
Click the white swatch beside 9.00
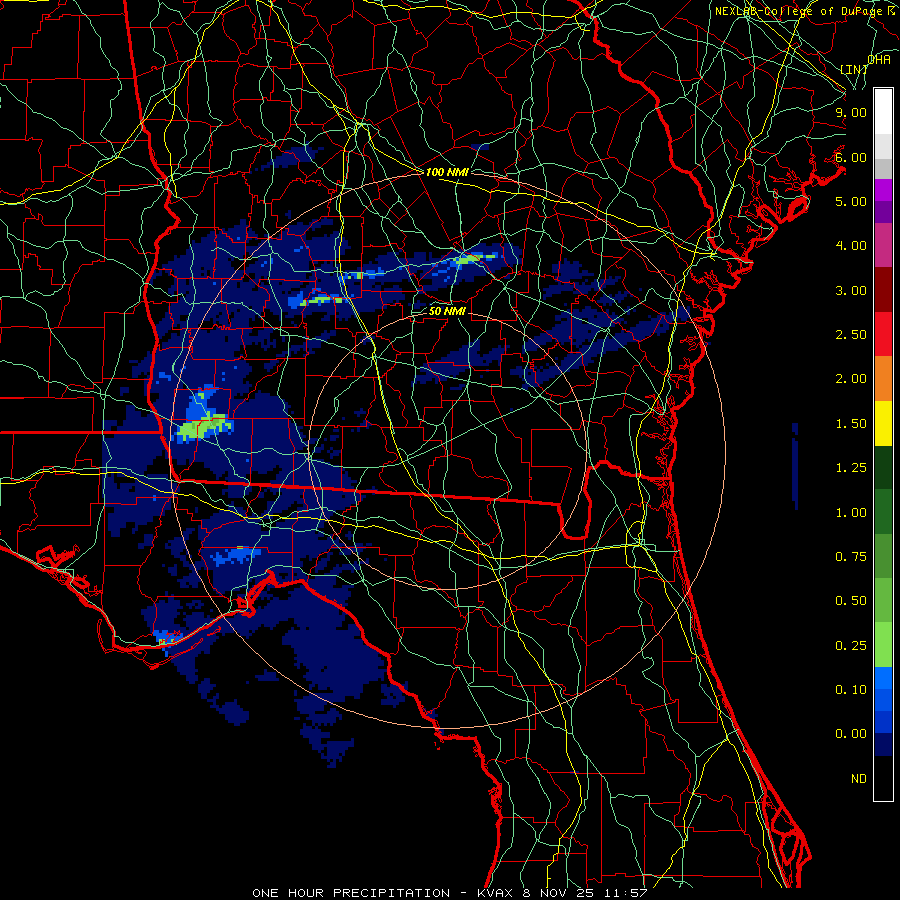point(883,112)
